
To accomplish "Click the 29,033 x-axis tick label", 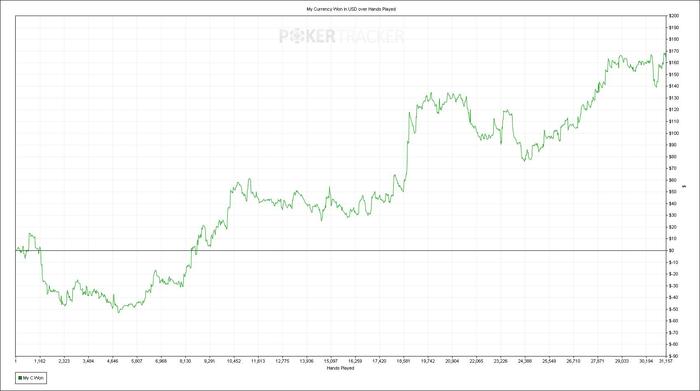I will 622,361.
